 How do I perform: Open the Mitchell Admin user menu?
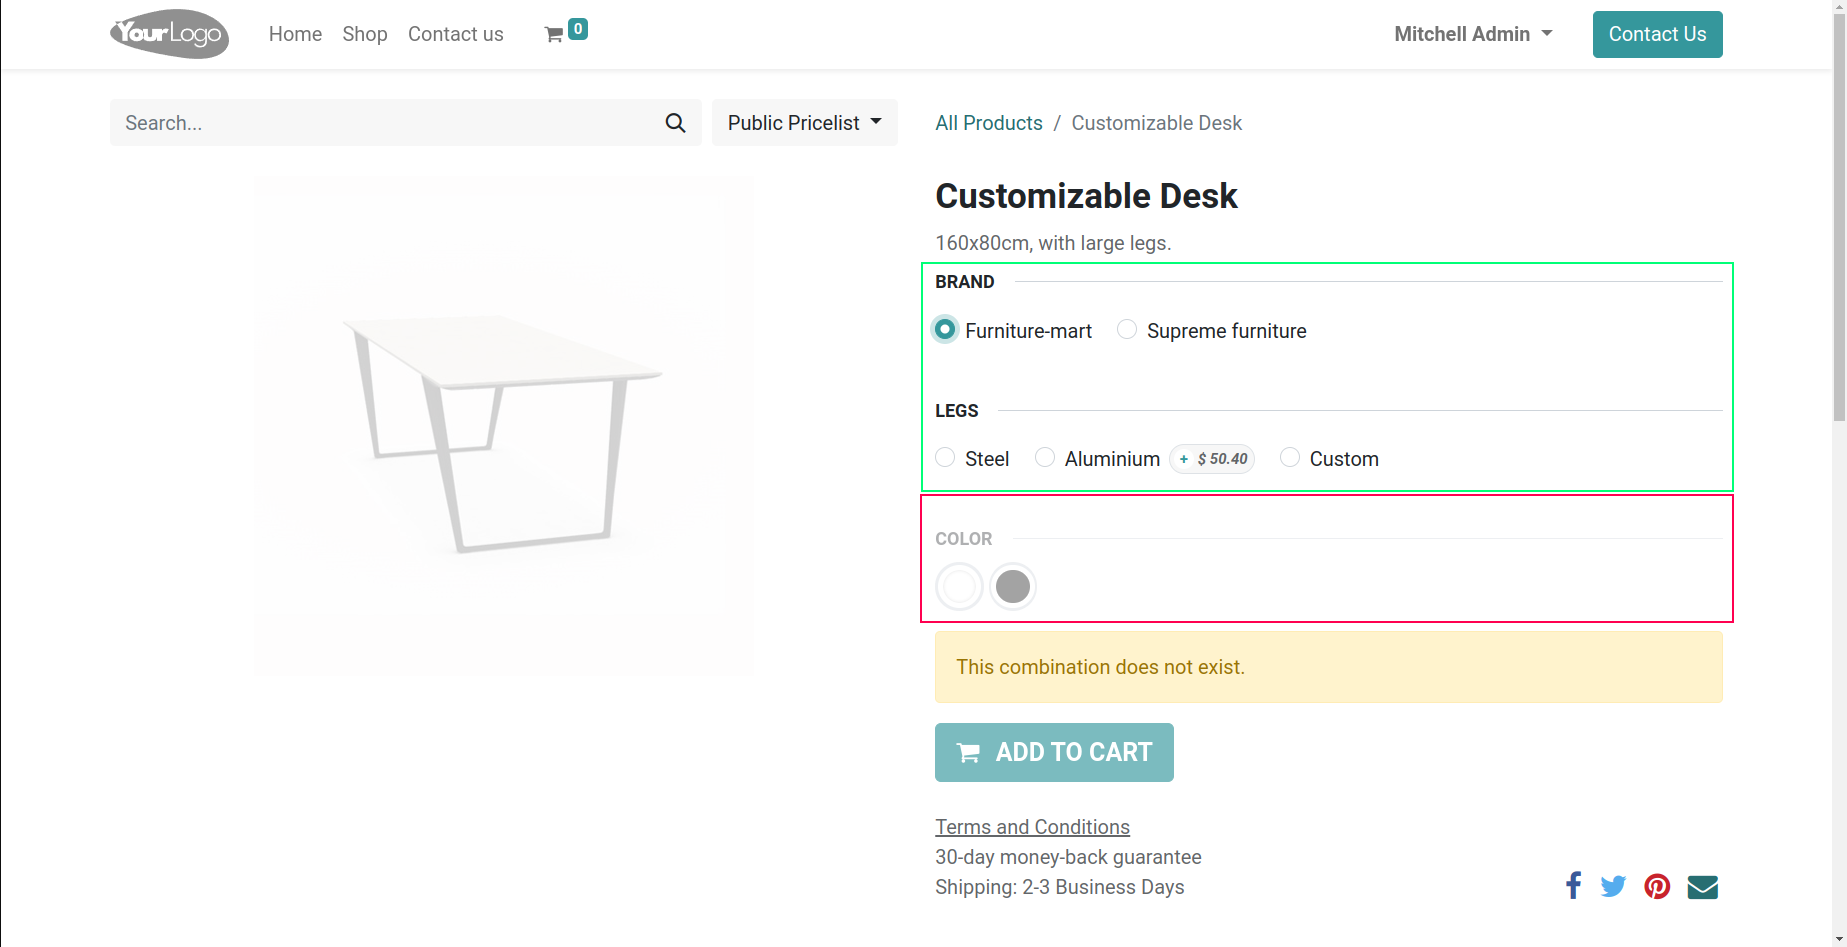pos(1473,34)
